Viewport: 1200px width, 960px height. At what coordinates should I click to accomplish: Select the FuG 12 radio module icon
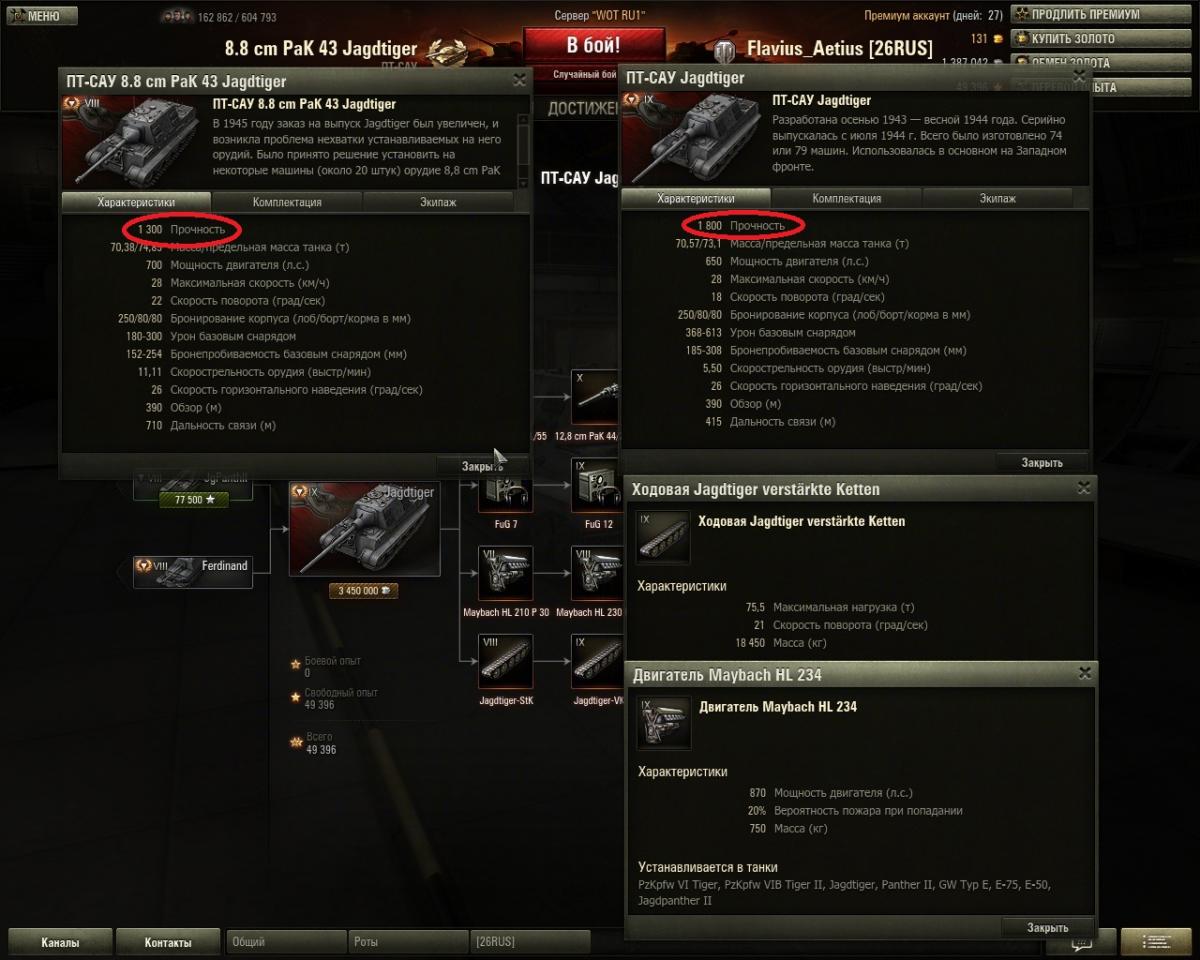tap(598, 486)
